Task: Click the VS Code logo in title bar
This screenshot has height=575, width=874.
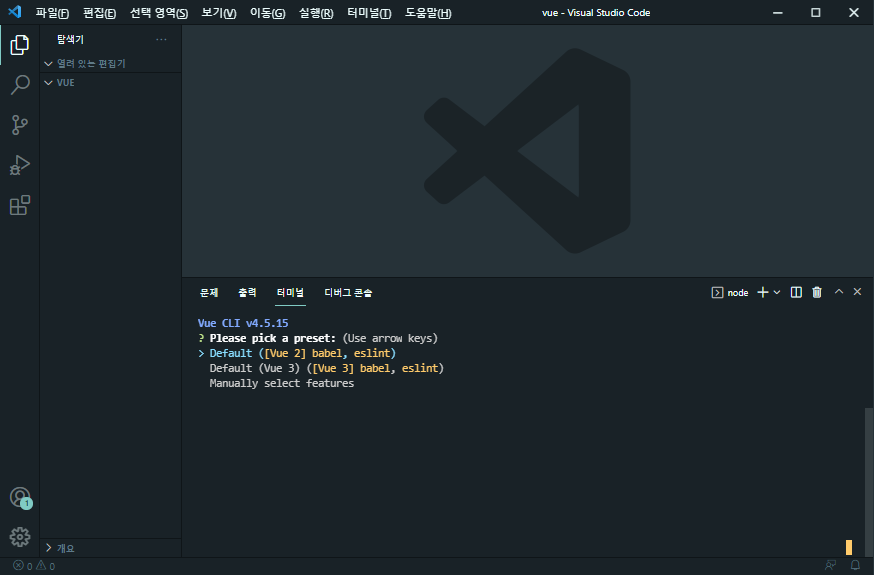Action: tap(15, 12)
